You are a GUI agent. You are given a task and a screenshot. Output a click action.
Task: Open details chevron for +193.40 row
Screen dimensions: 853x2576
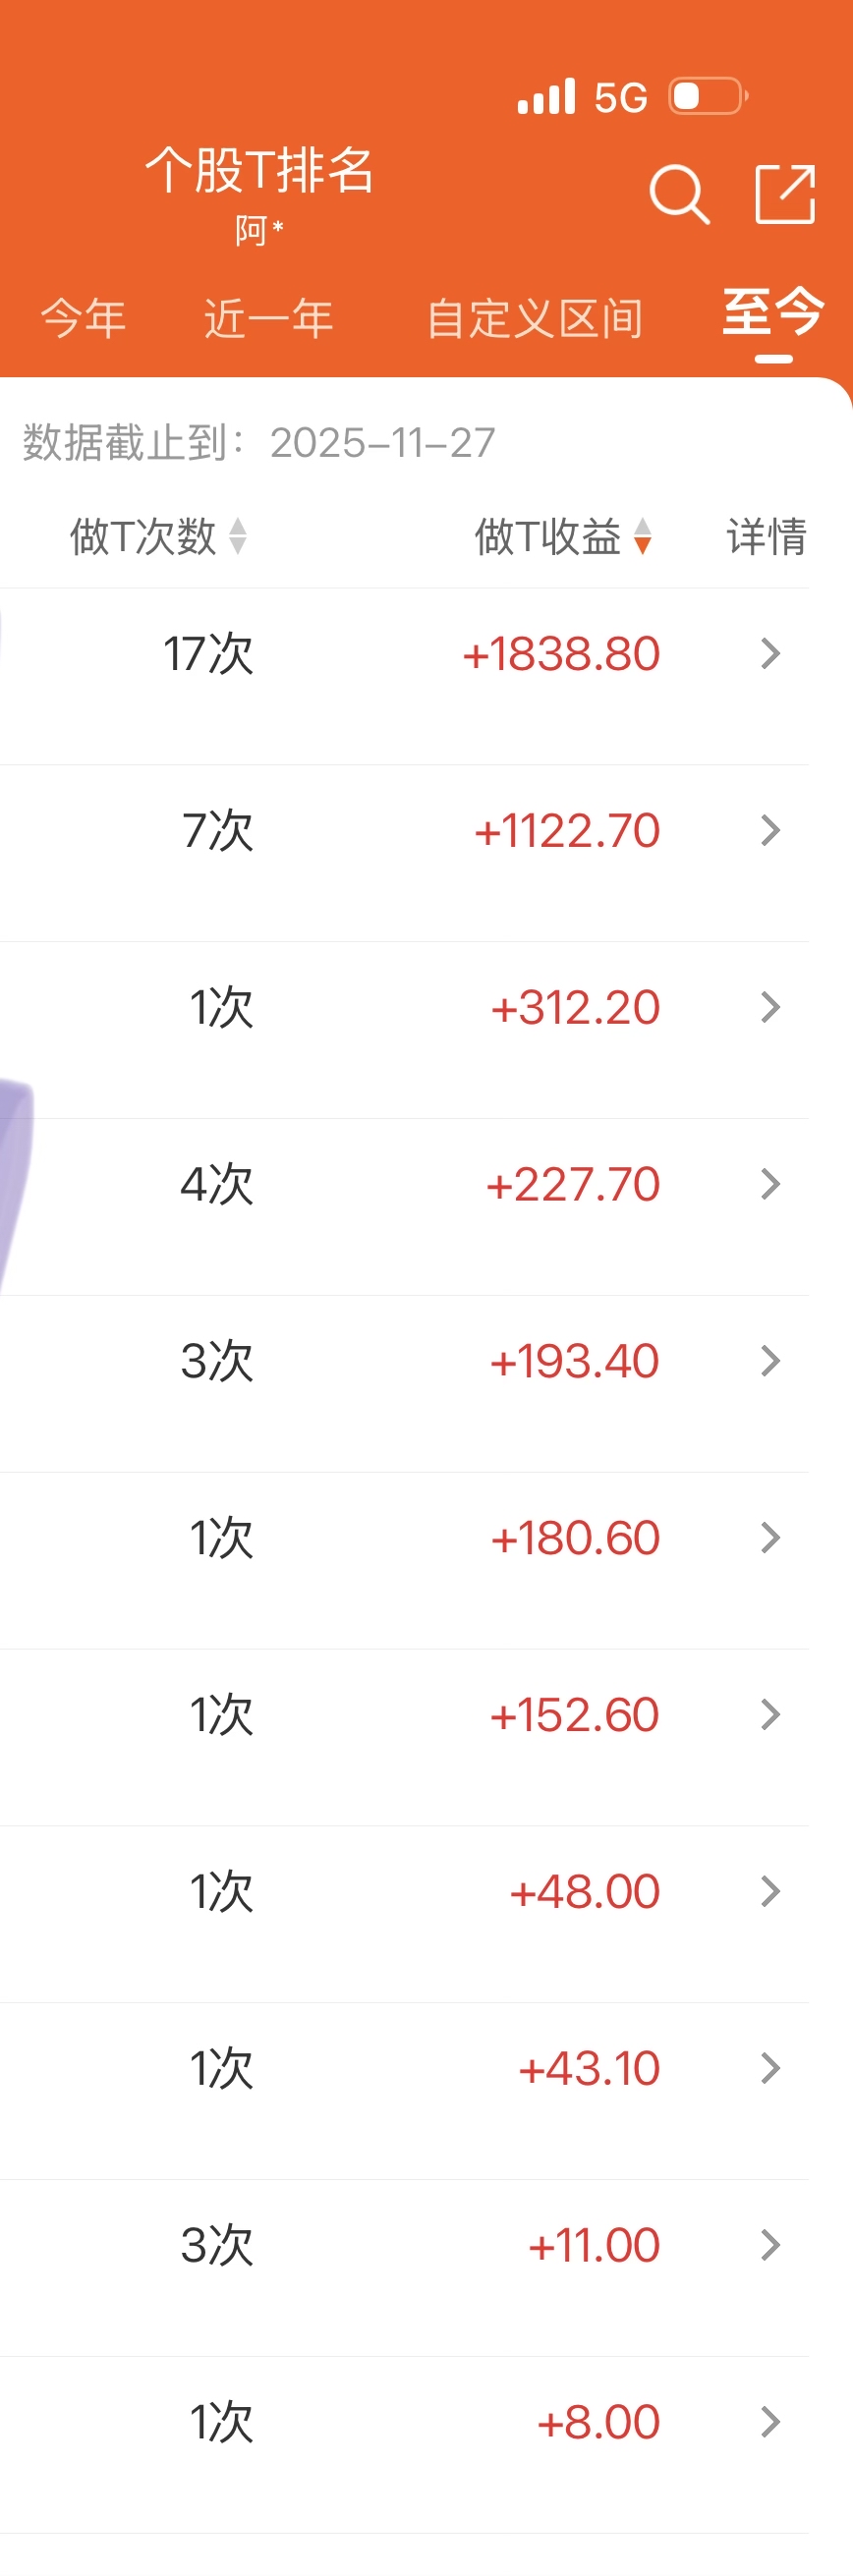[x=770, y=1361]
